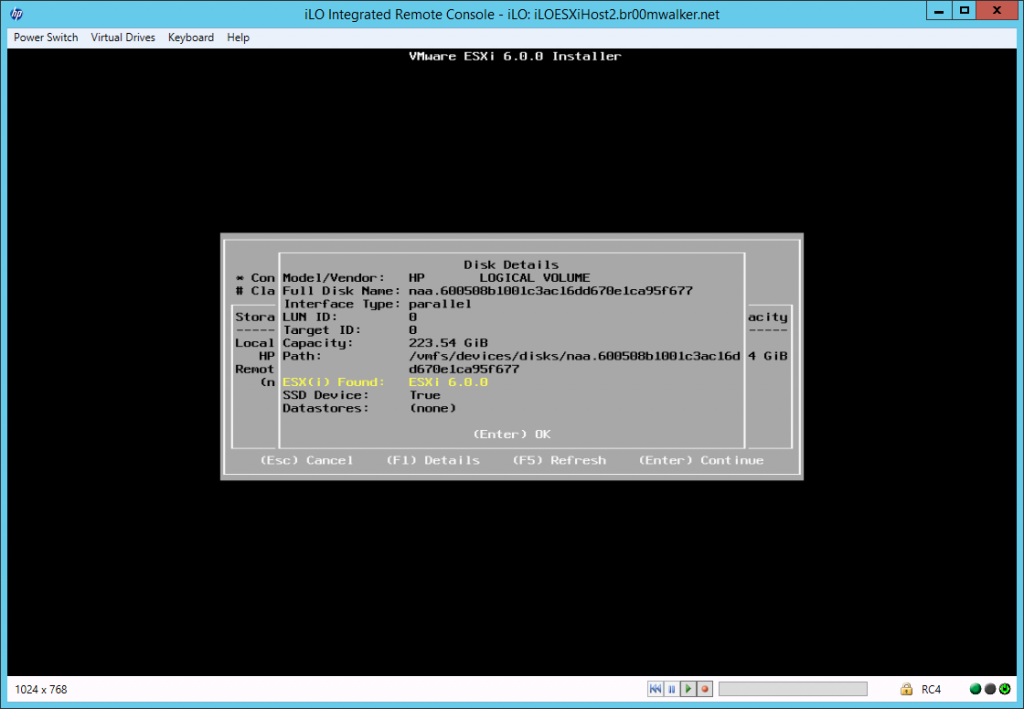Click (Enter) OK in Disk Details
The image size is (1024, 709).
[x=512, y=434]
